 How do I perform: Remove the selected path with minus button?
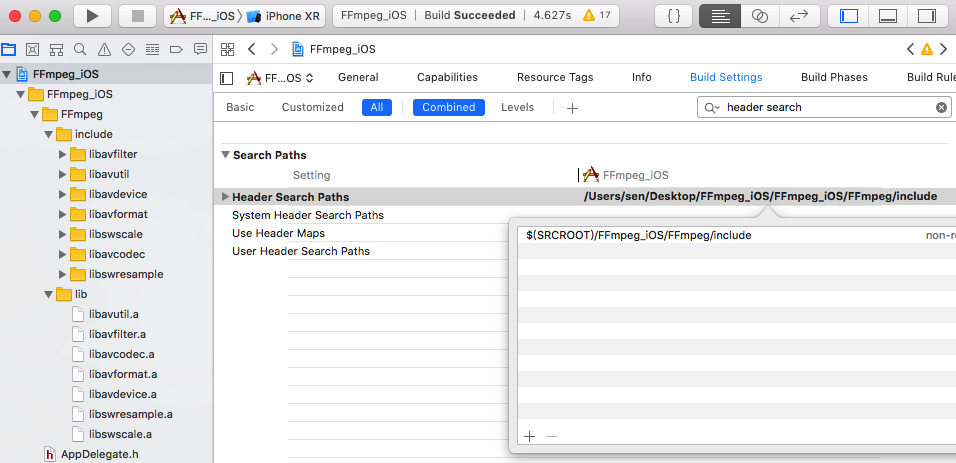pos(551,436)
